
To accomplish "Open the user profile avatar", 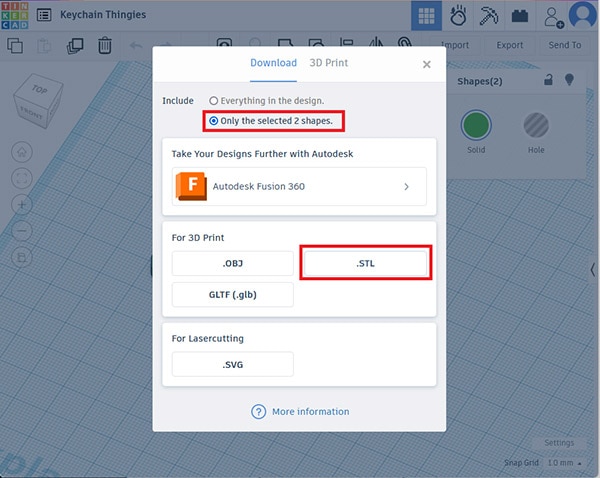I will tap(582, 15).
